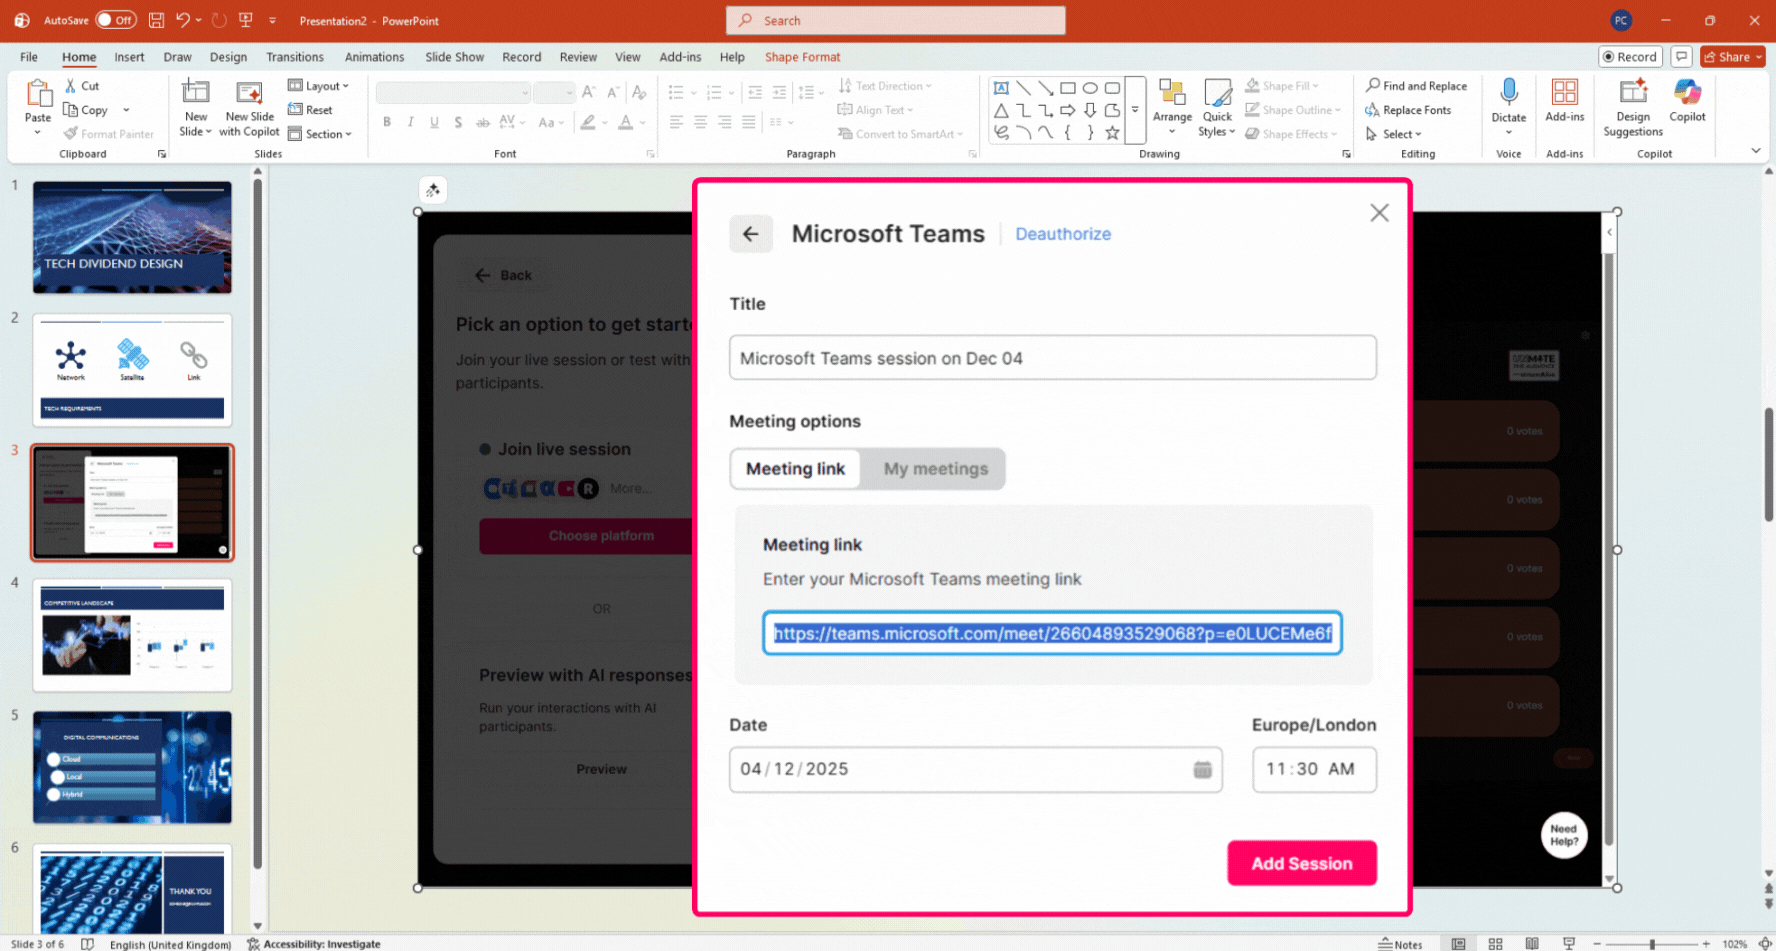Click the Record button

click(1630, 57)
